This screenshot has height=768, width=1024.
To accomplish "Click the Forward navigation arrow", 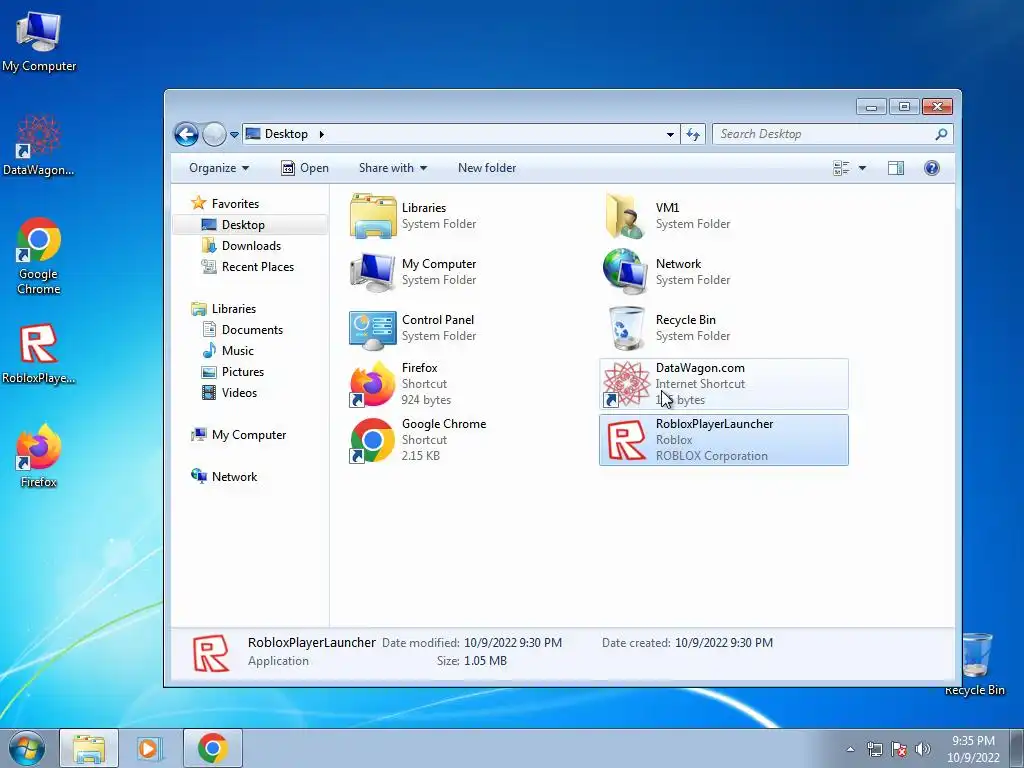I will [214, 135].
